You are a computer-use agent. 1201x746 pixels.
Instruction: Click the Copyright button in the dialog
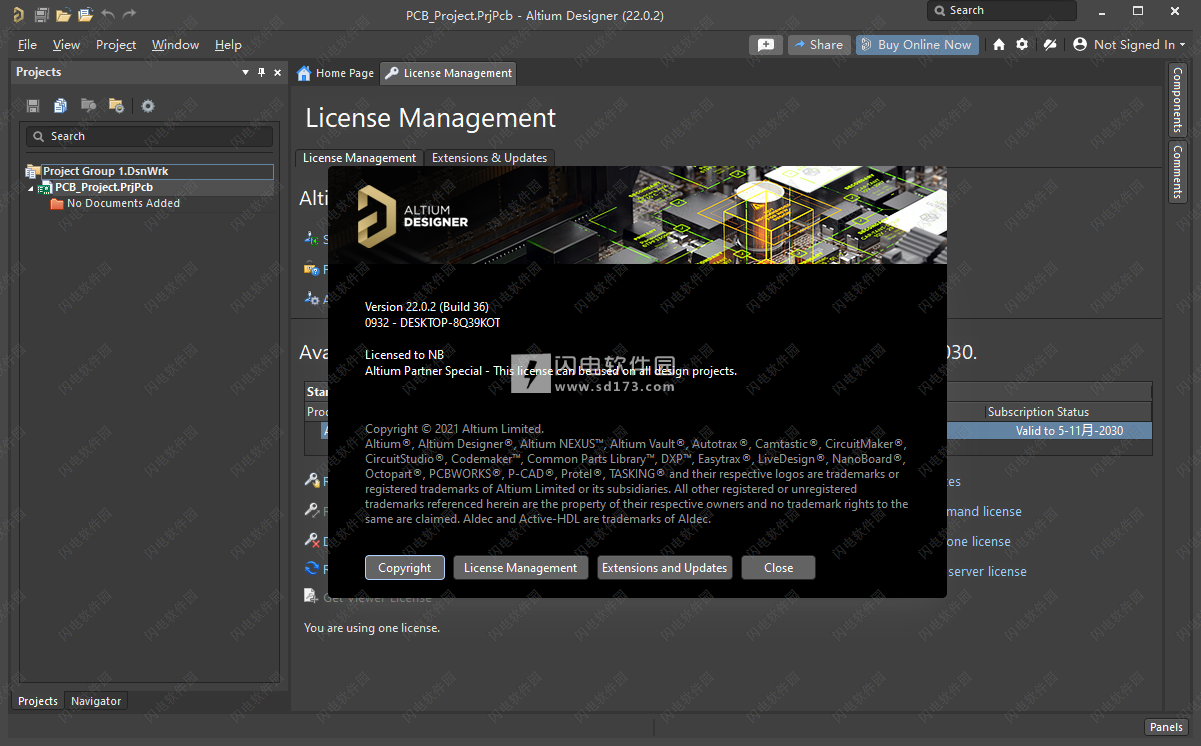coord(404,567)
